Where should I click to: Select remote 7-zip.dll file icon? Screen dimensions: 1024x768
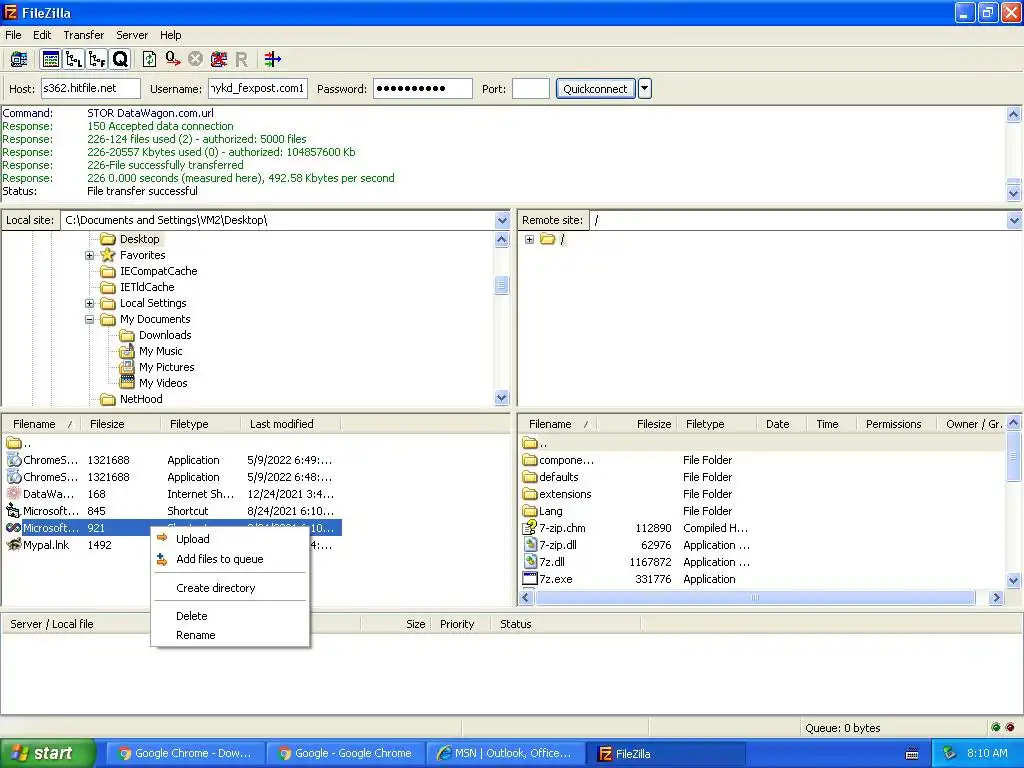coord(530,545)
